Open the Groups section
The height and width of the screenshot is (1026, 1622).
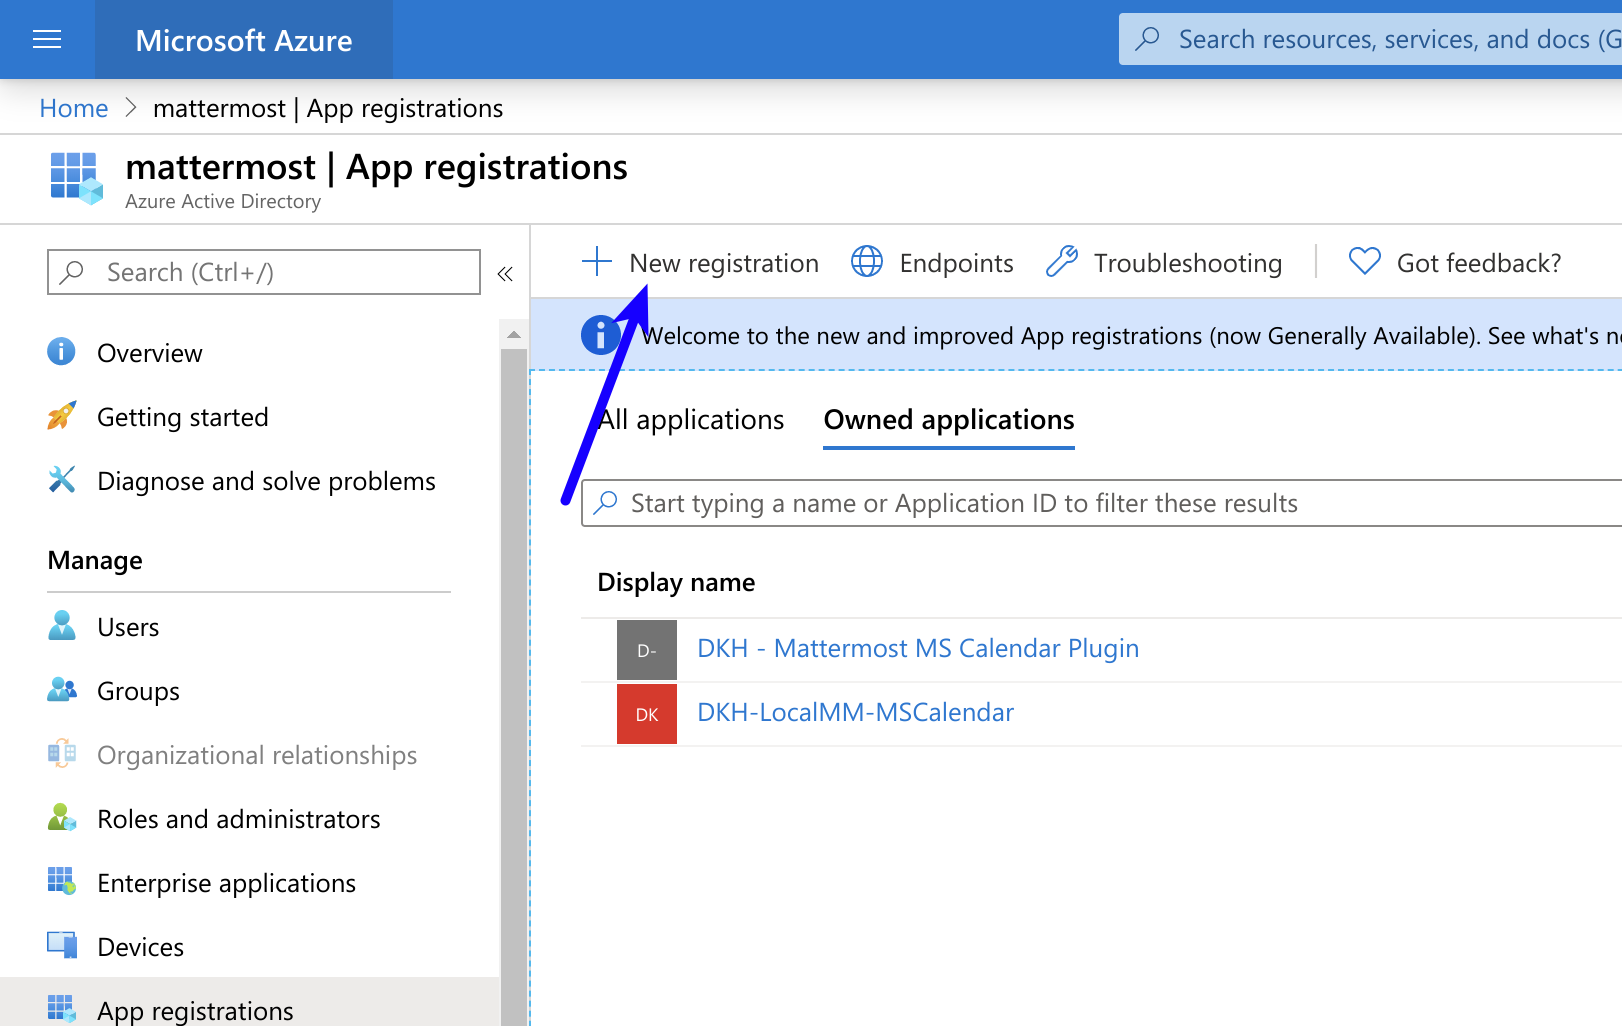point(138,691)
